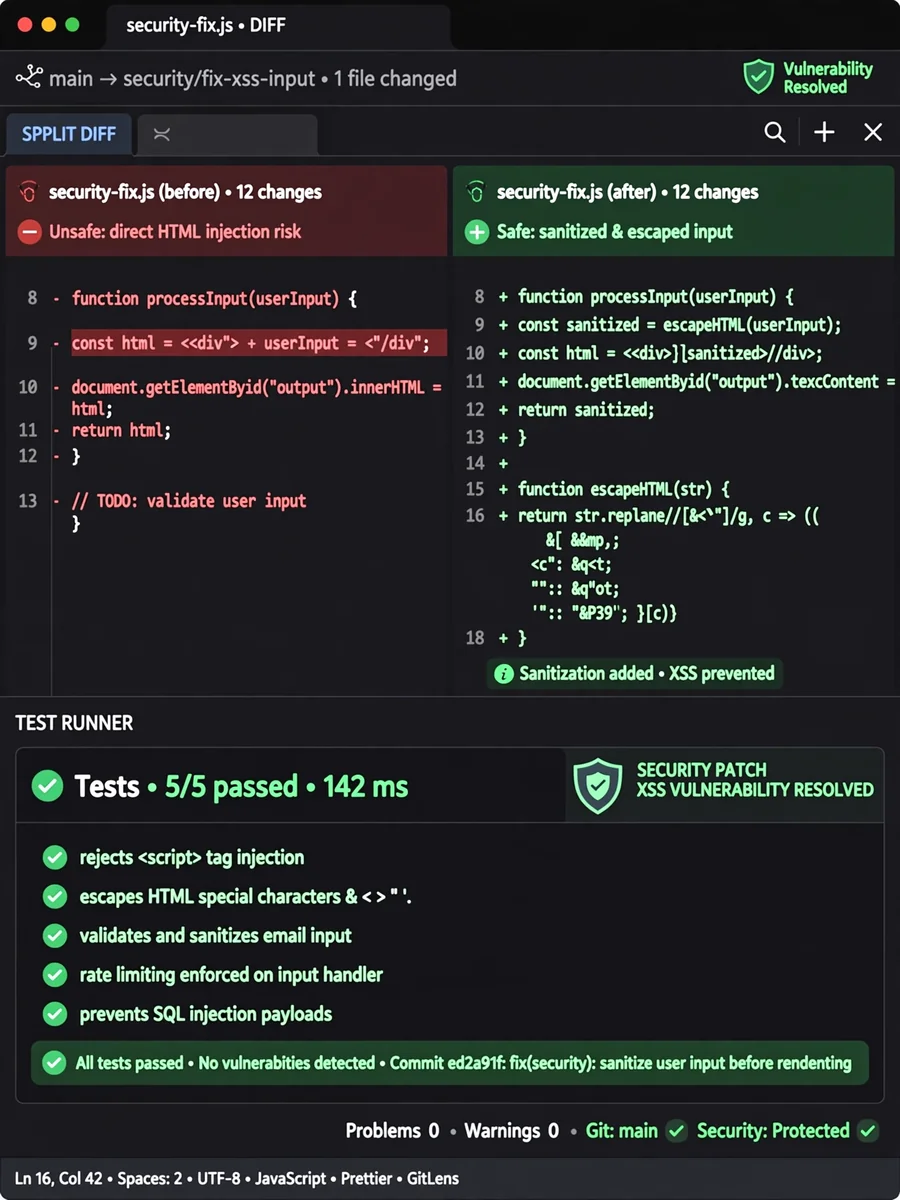Image resolution: width=900 pixels, height=1200 pixels.
Task: Select the unlabeled second diff tab
Action: 227,134
